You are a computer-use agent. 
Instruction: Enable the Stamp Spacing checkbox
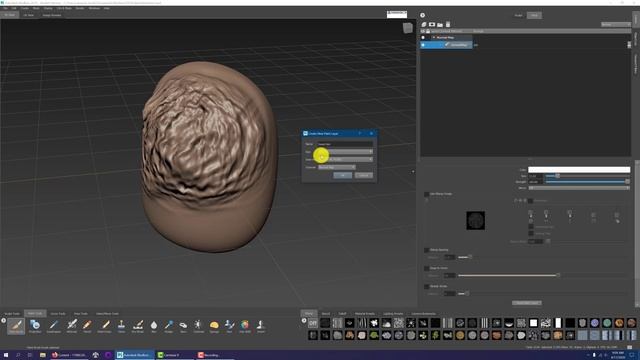(427, 250)
